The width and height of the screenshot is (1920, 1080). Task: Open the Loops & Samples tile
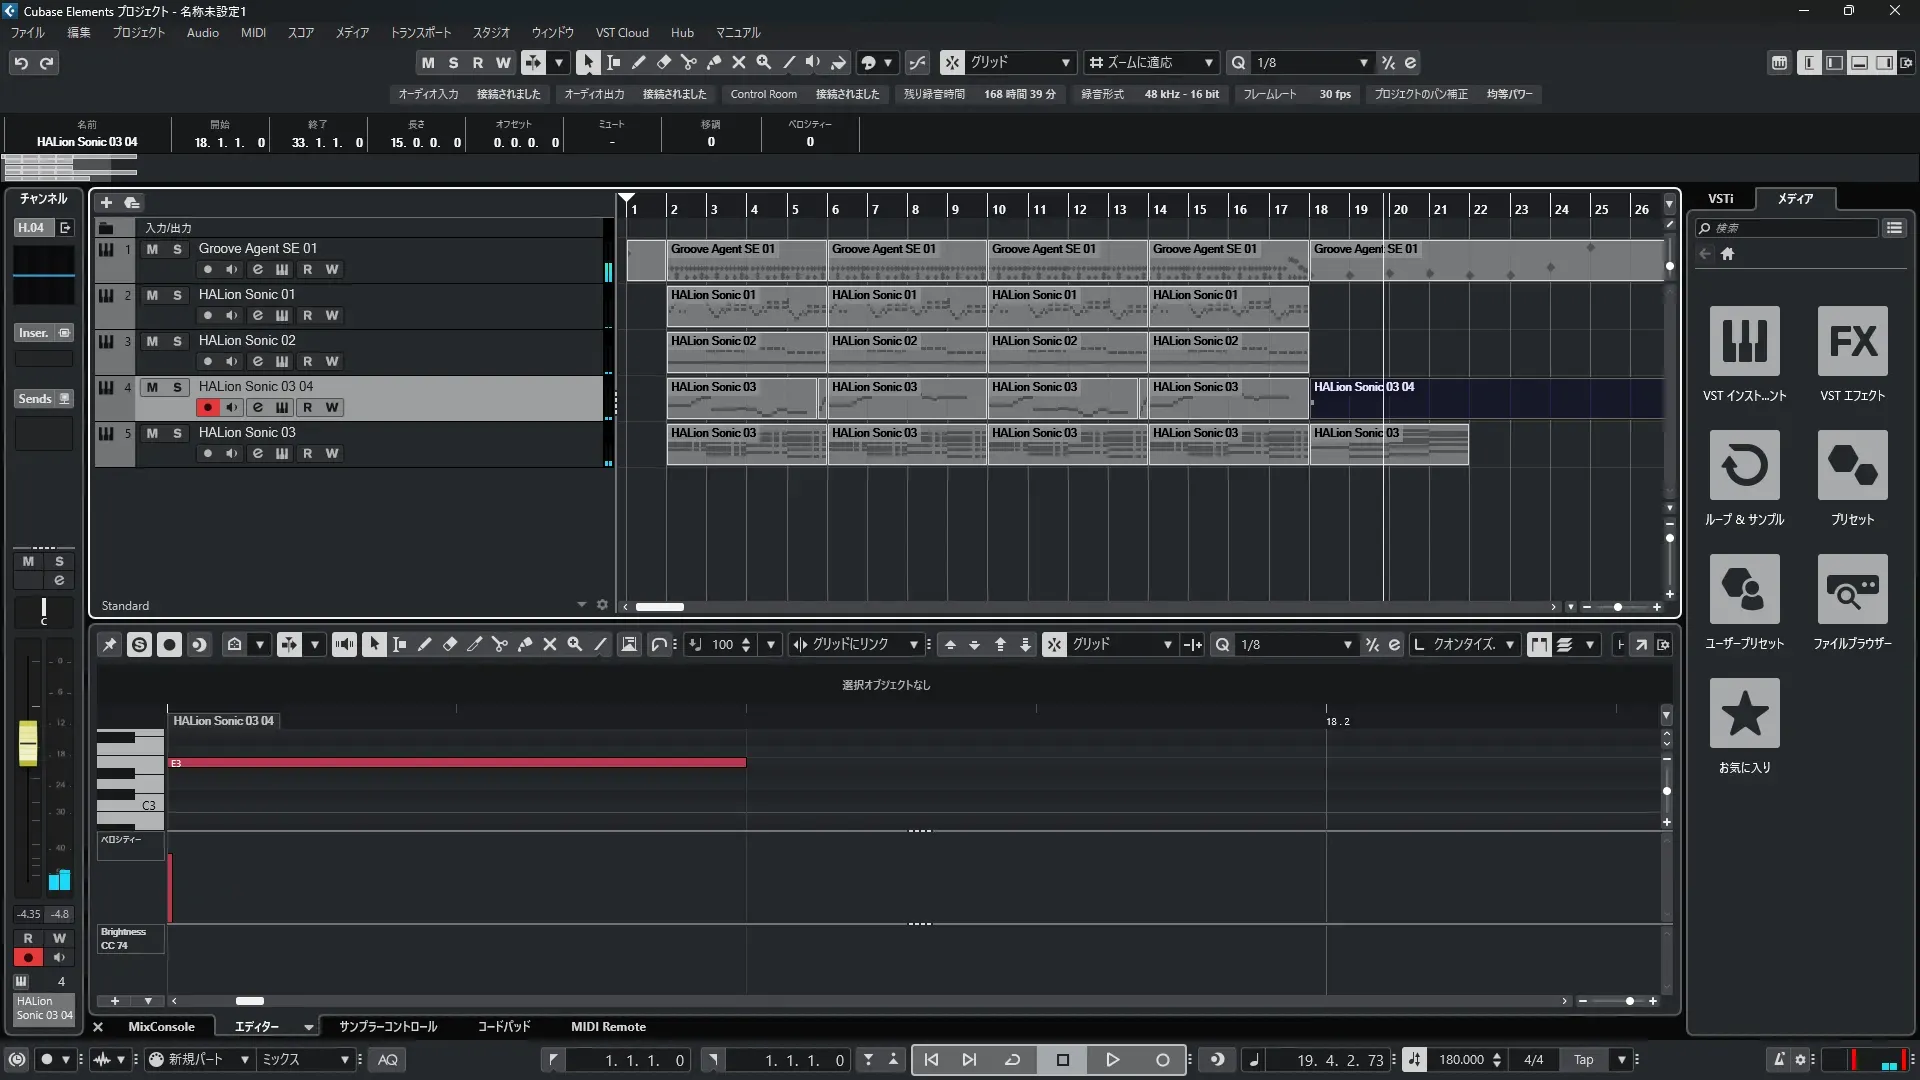coord(1744,466)
